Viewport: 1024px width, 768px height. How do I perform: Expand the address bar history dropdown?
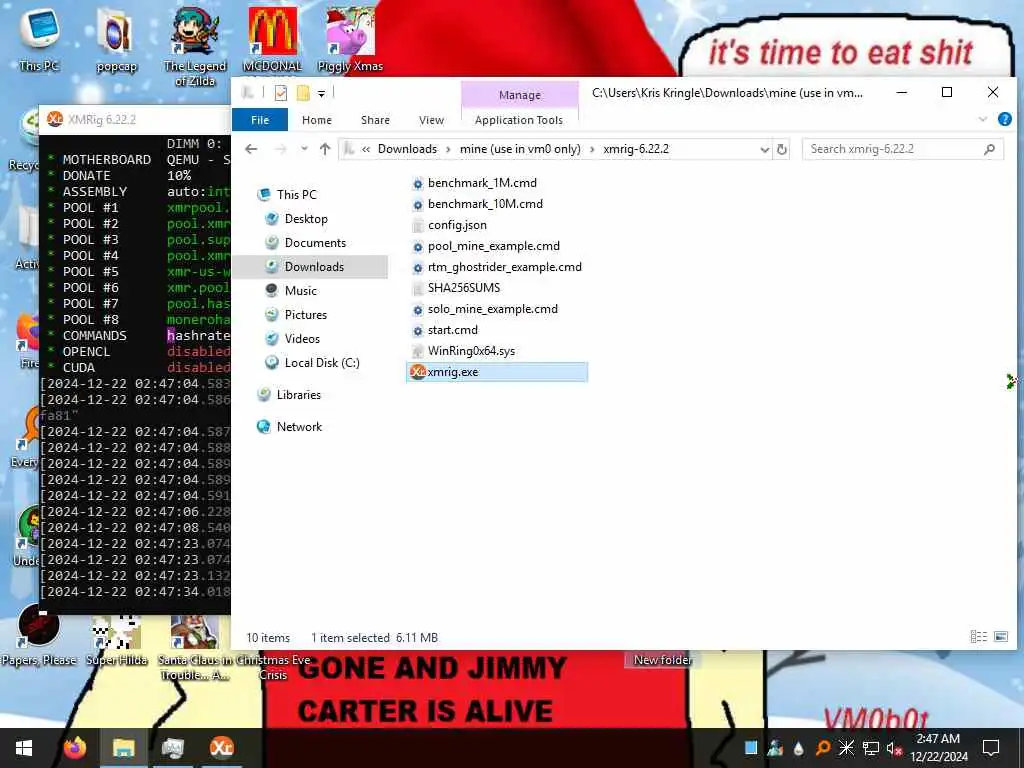coord(764,150)
